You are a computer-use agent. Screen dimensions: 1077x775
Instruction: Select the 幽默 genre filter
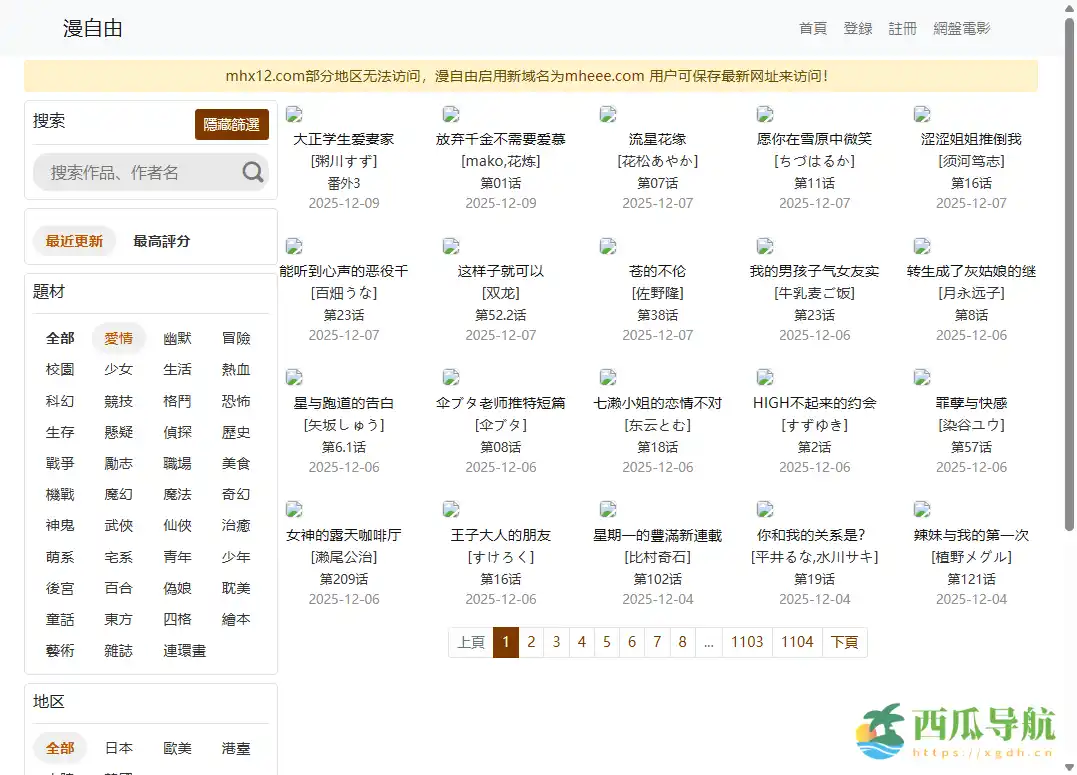(177, 338)
